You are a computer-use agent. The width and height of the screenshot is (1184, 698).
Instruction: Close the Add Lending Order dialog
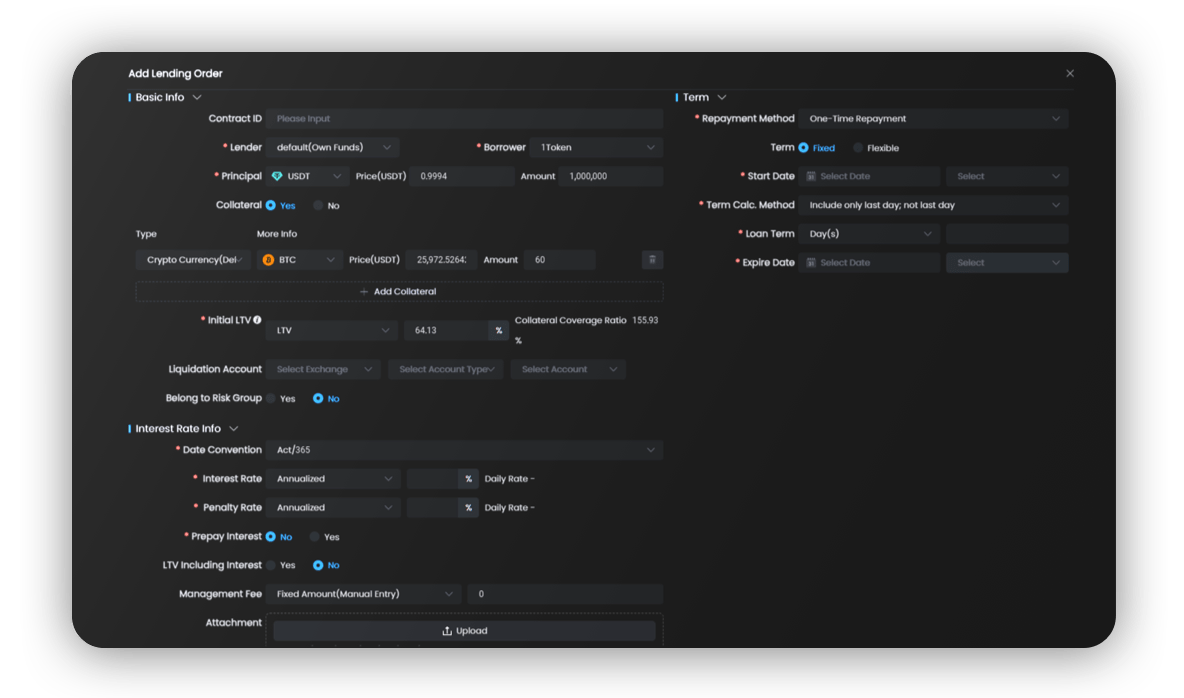point(1069,73)
